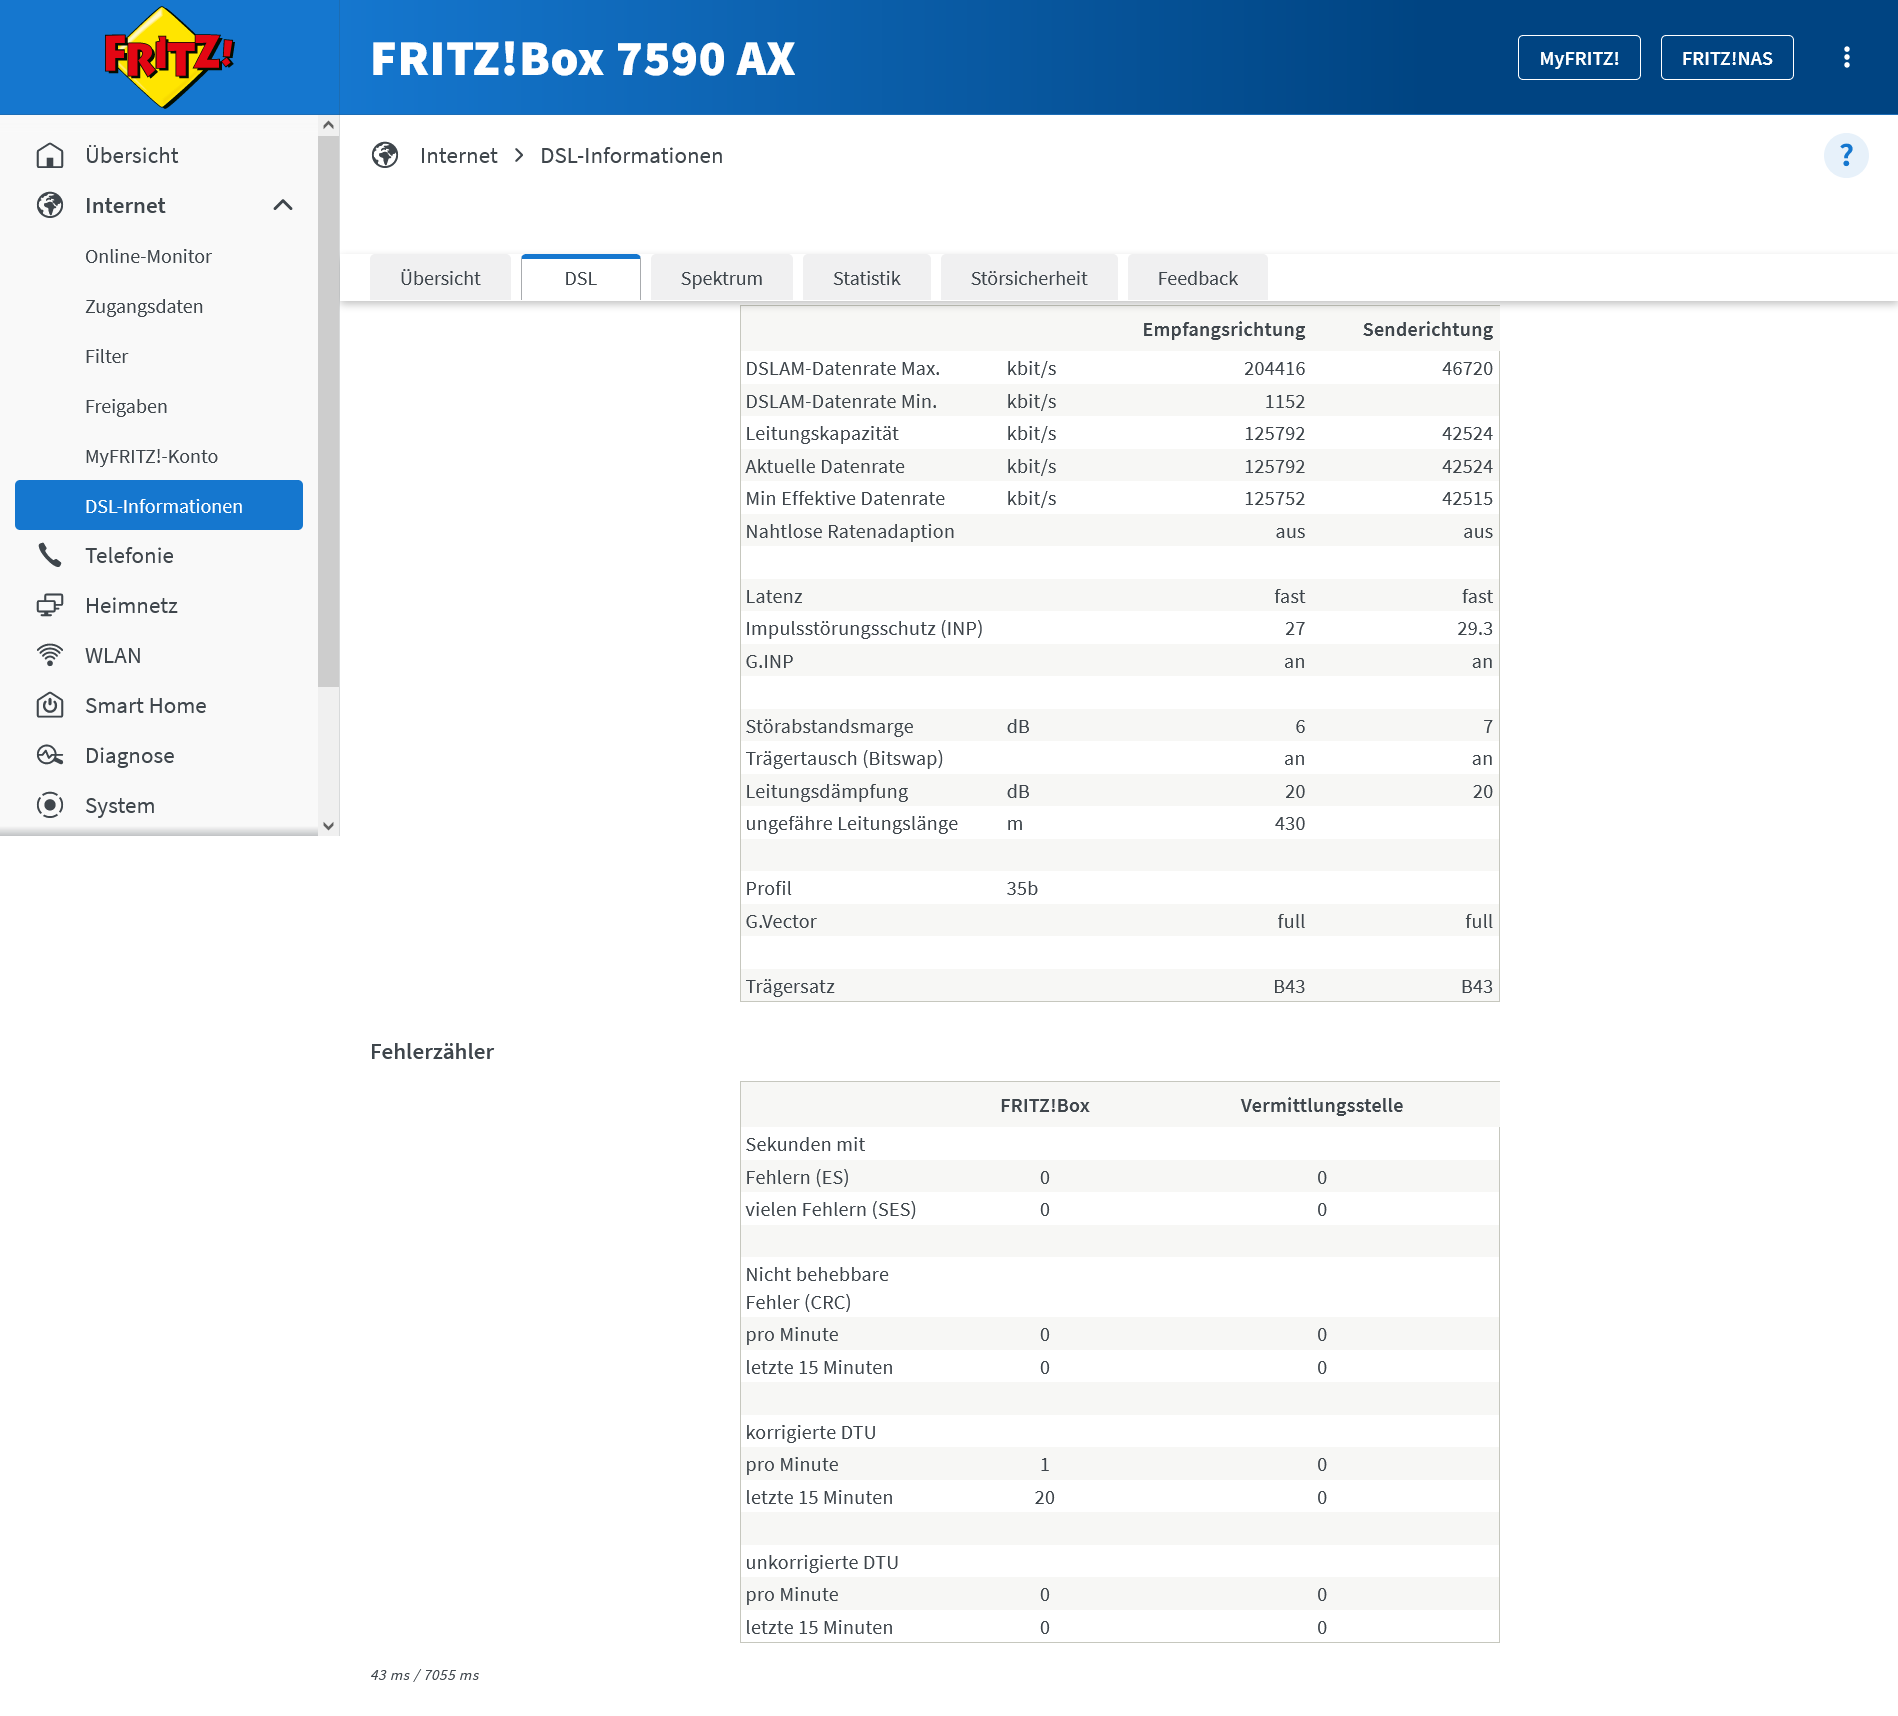Click the Diagnose pulse icon
The height and width of the screenshot is (1716, 1898).
click(50, 755)
